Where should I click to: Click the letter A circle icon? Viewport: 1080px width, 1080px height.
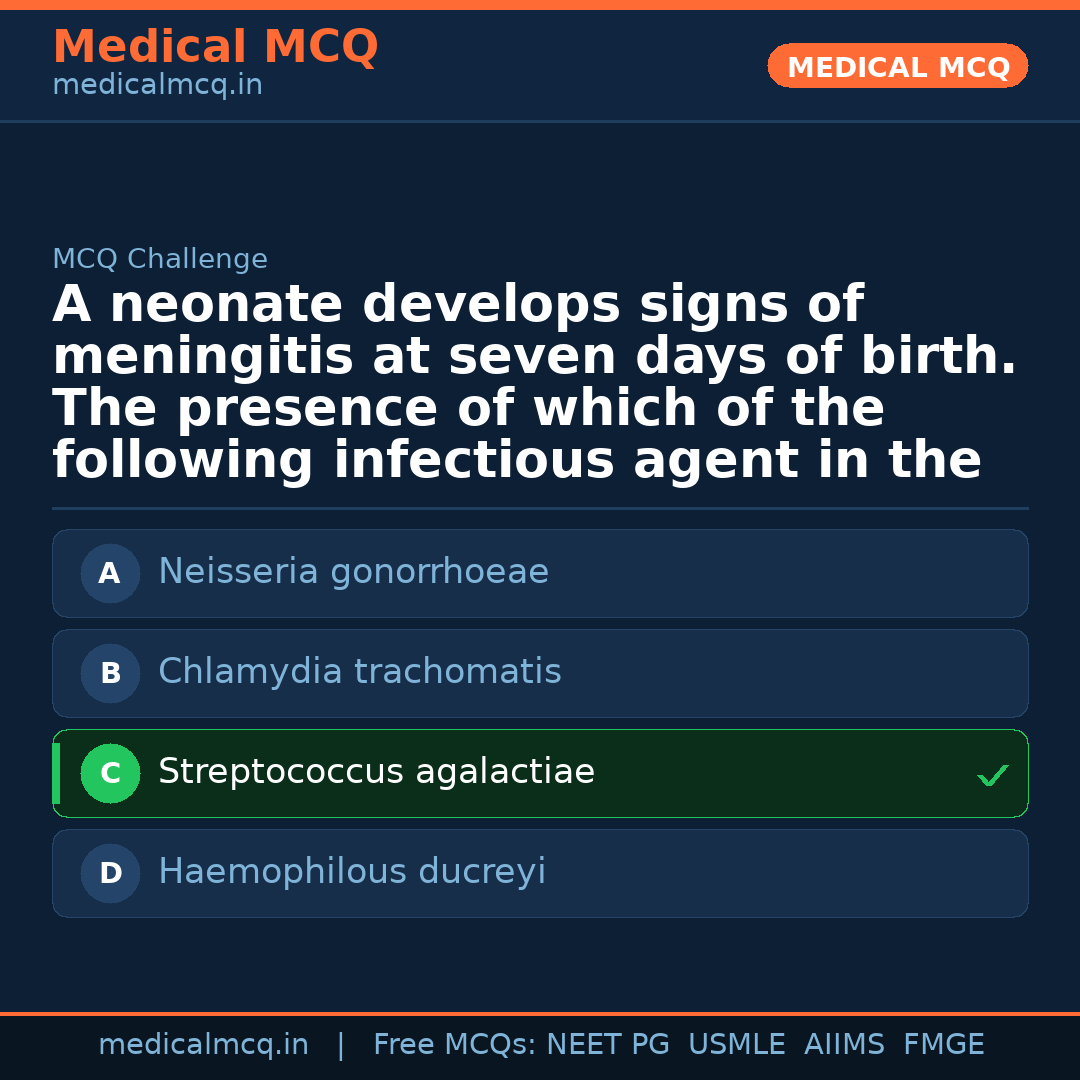point(110,573)
